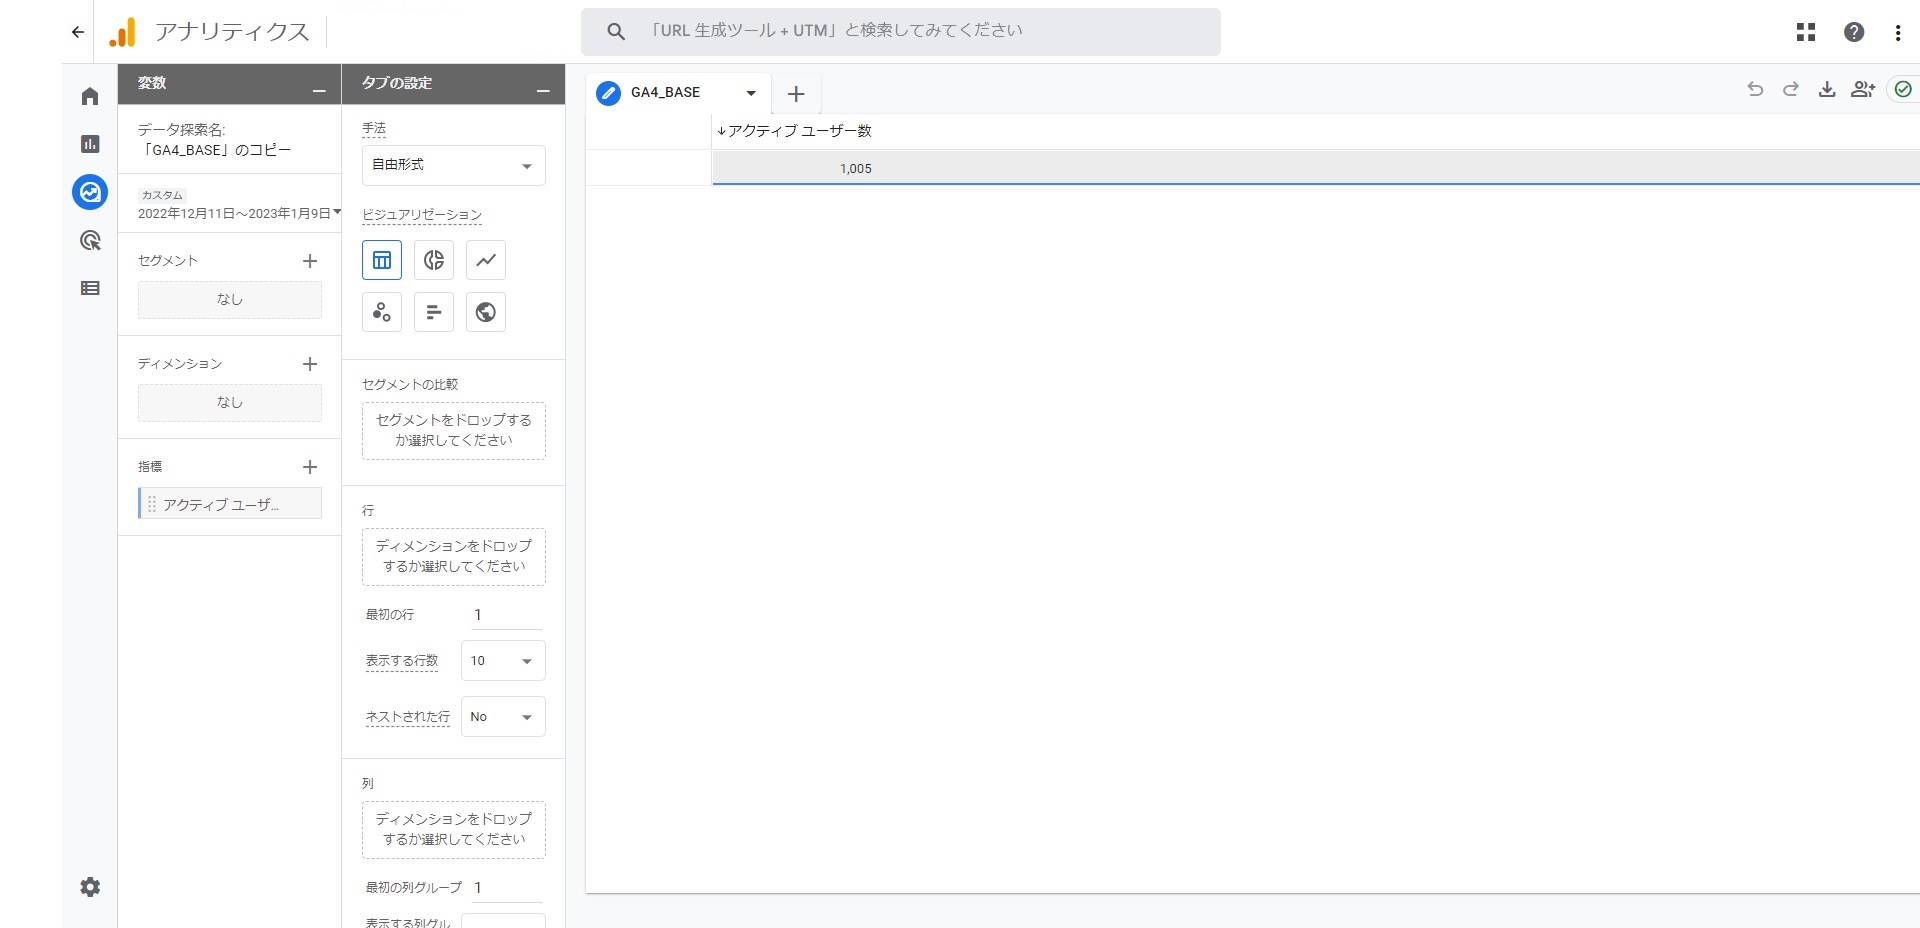The width and height of the screenshot is (1920, 928).
Task: Open the GA4_BASE tab dropdown arrow
Action: [x=751, y=93]
